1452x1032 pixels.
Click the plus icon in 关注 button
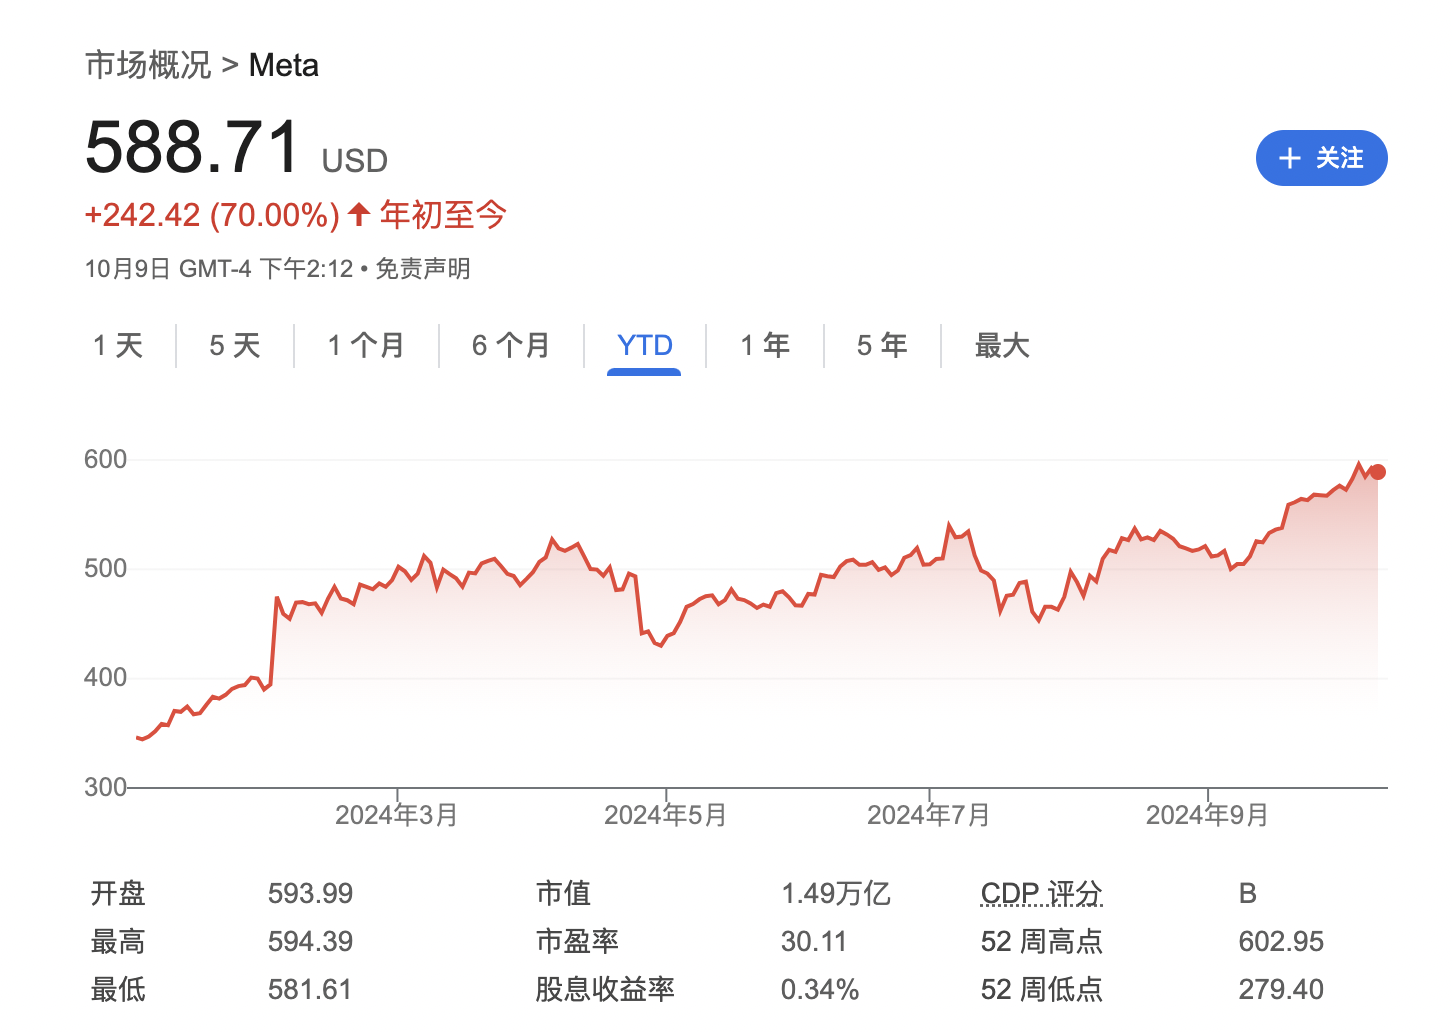(1289, 158)
